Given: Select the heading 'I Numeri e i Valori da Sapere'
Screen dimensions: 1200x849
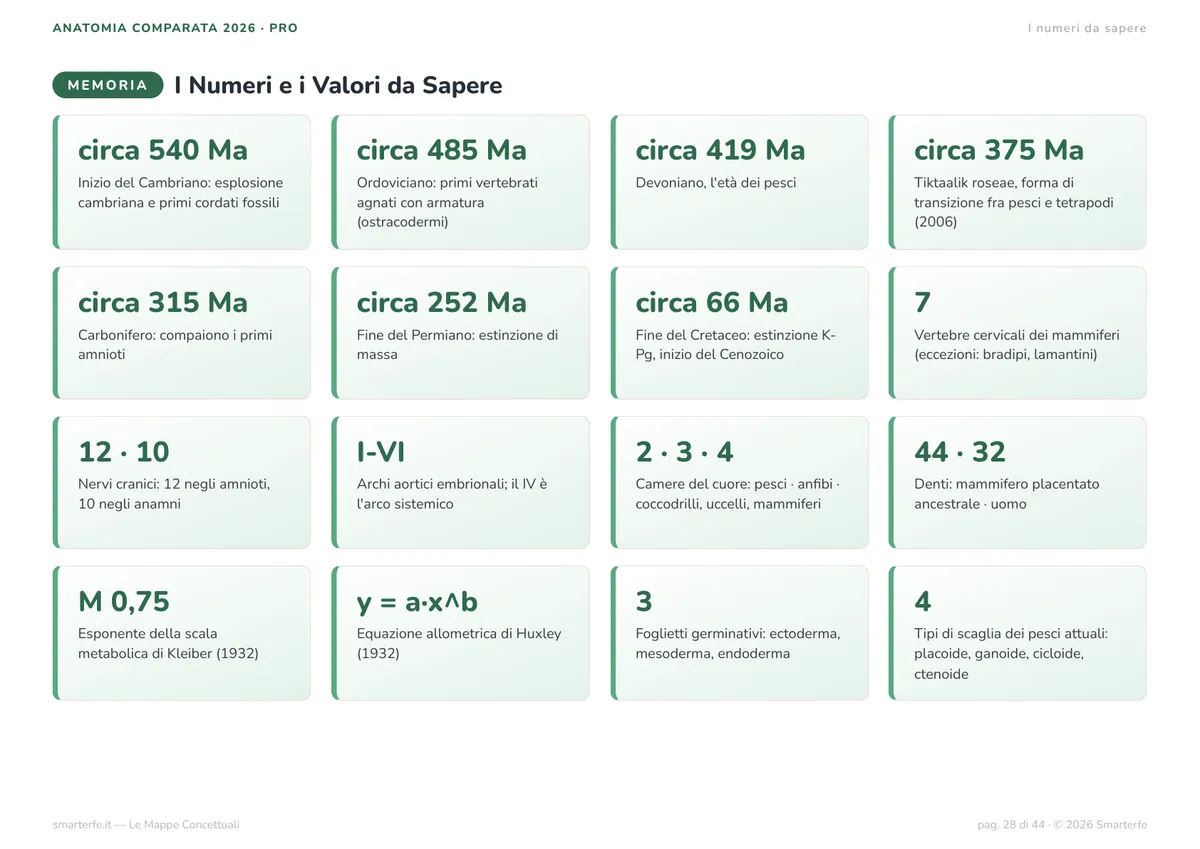Looking at the screenshot, I should pyautogui.click(x=338, y=85).
